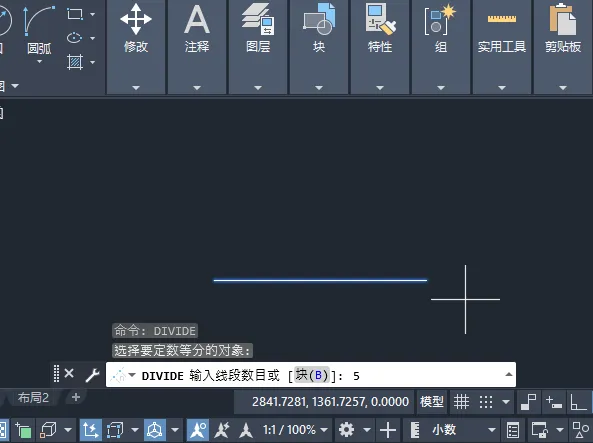
Task: Select the Rectangle tool in the draw panel
Action: tap(75, 14)
